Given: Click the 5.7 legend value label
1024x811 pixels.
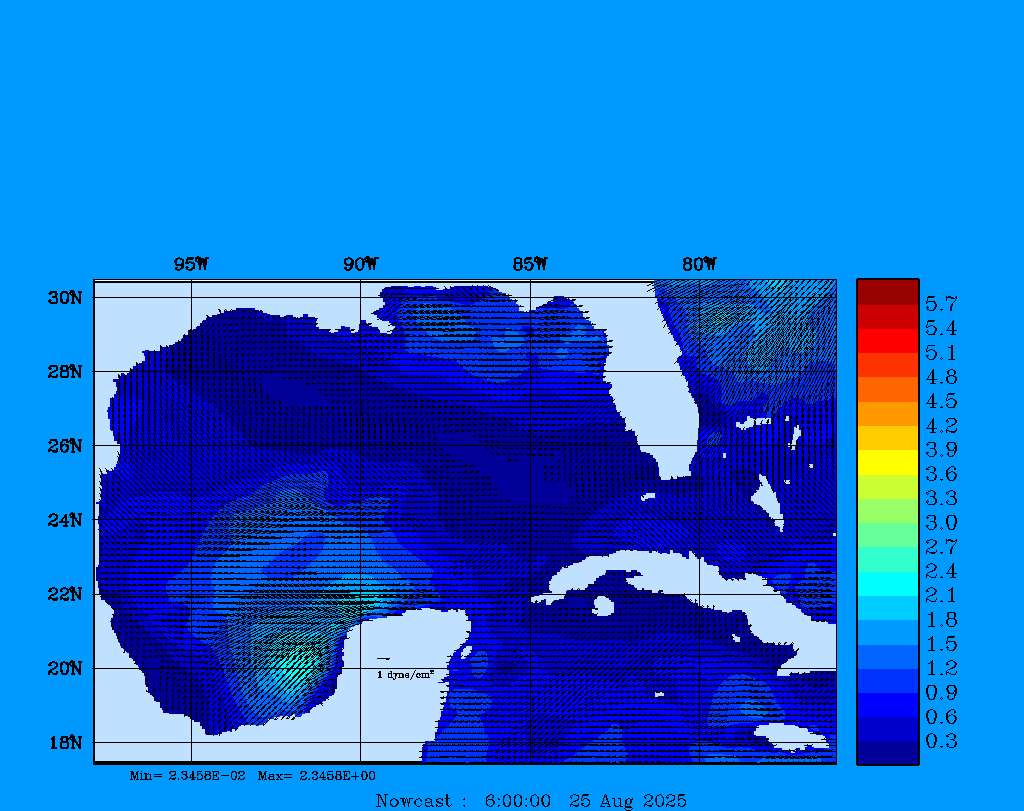Looking at the screenshot, I should coord(941,303).
